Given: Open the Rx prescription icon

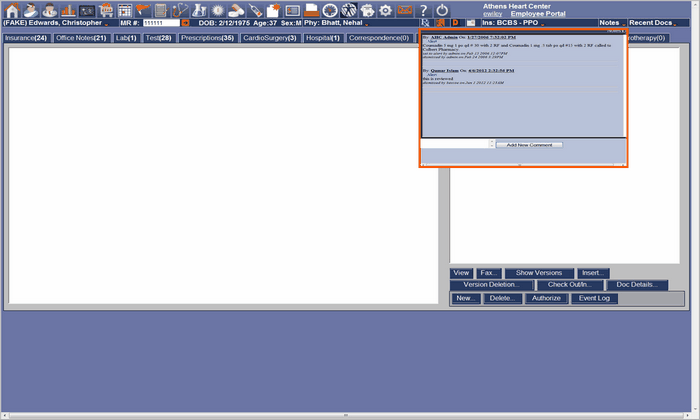Looking at the screenshot, I should tap(425, 22).
